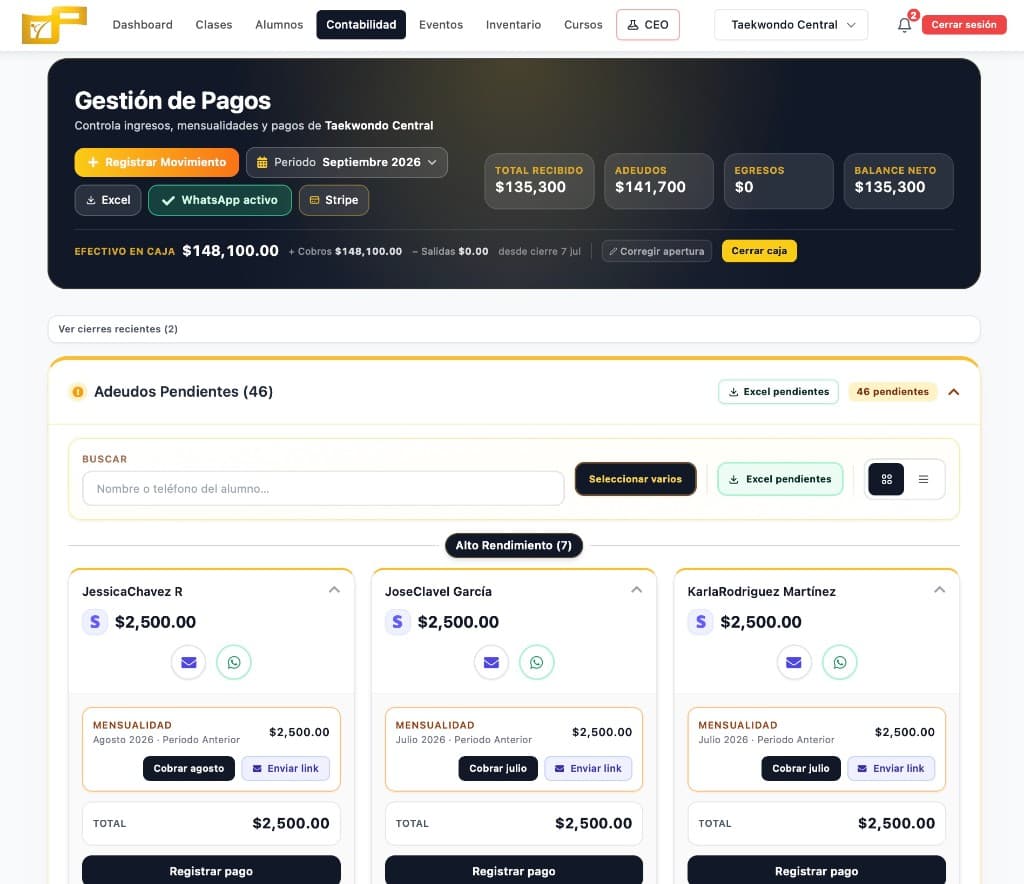Collapse the KarlaRodriguez Martínez card
This screenshot has height=884, width=1024.
coord(940,590)
